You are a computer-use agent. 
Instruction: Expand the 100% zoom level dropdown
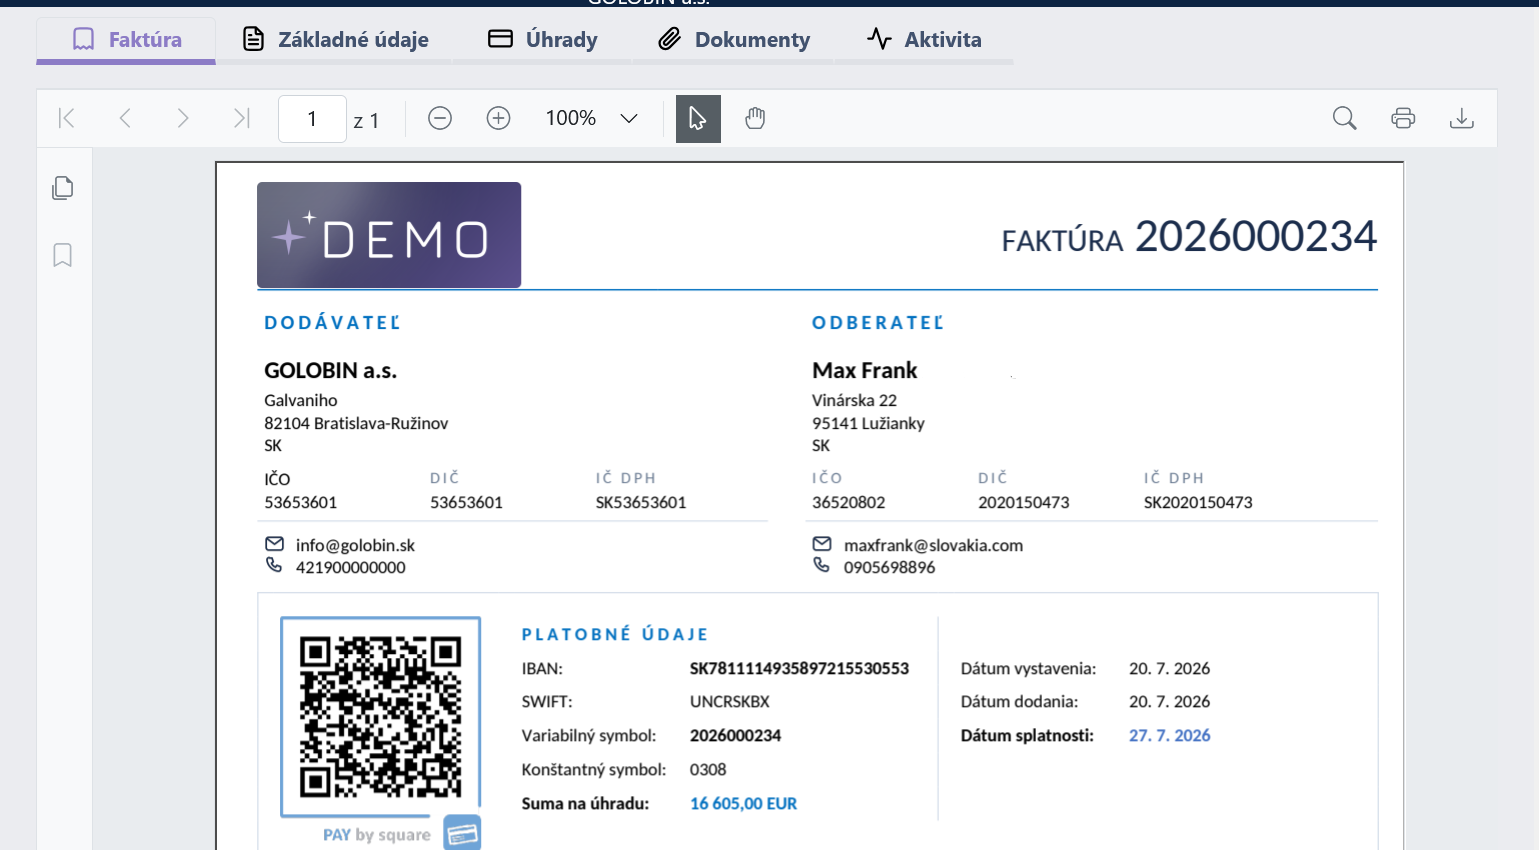(591, 118)
